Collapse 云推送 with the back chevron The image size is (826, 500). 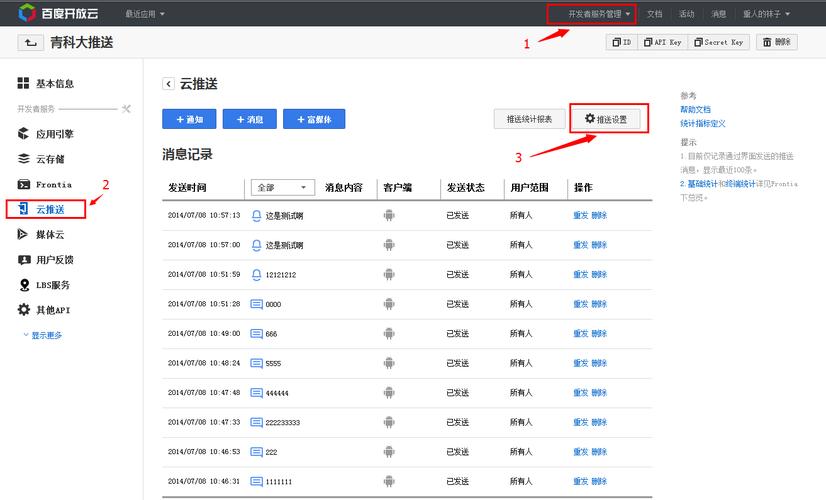[168, 84]
